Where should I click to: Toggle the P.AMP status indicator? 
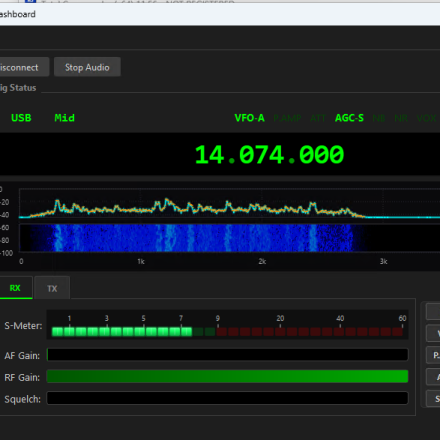coord(287,118)
